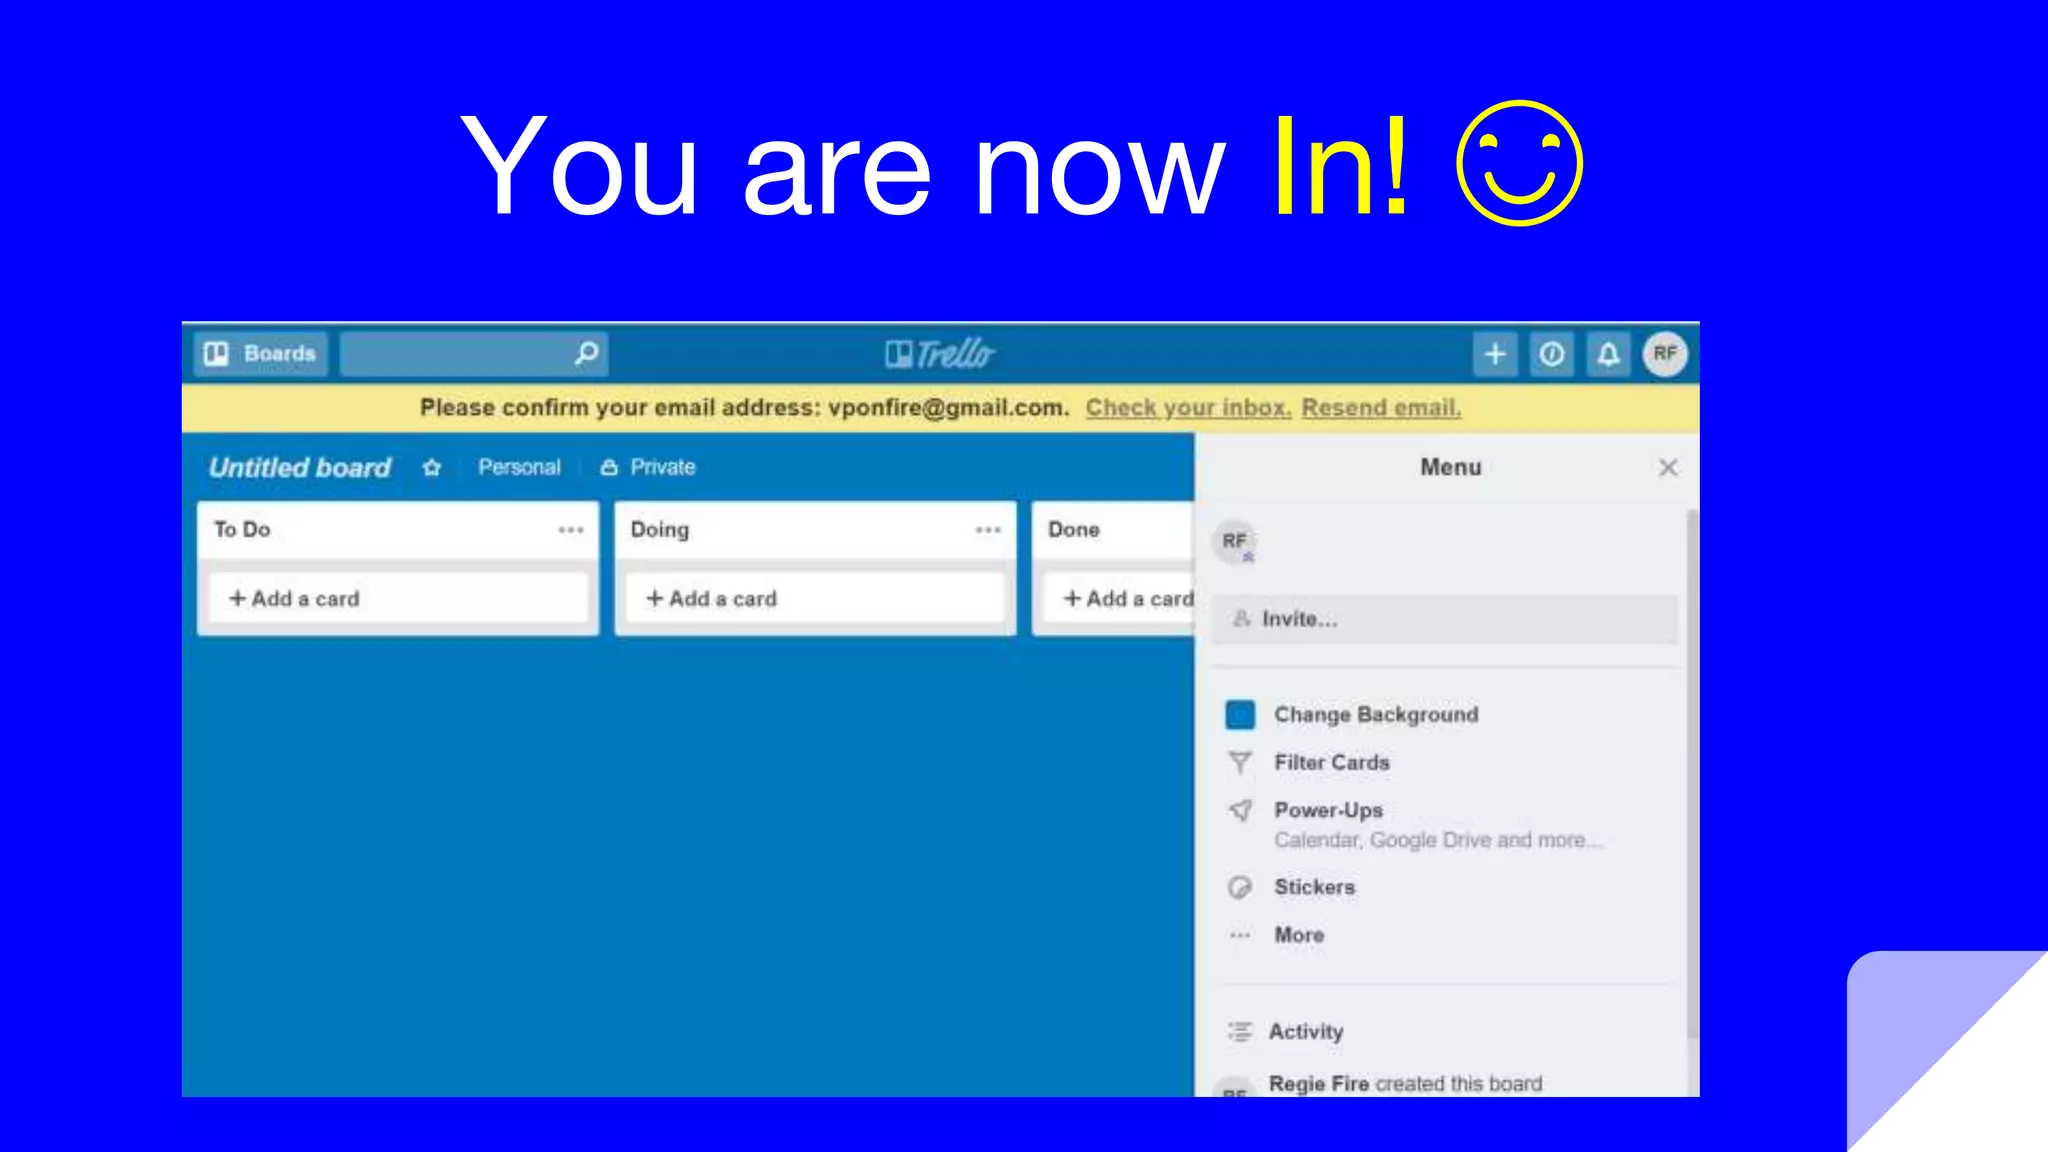
Task: Open Filter Cards option
Action: pyautogui.click(x=1332, y=763)
